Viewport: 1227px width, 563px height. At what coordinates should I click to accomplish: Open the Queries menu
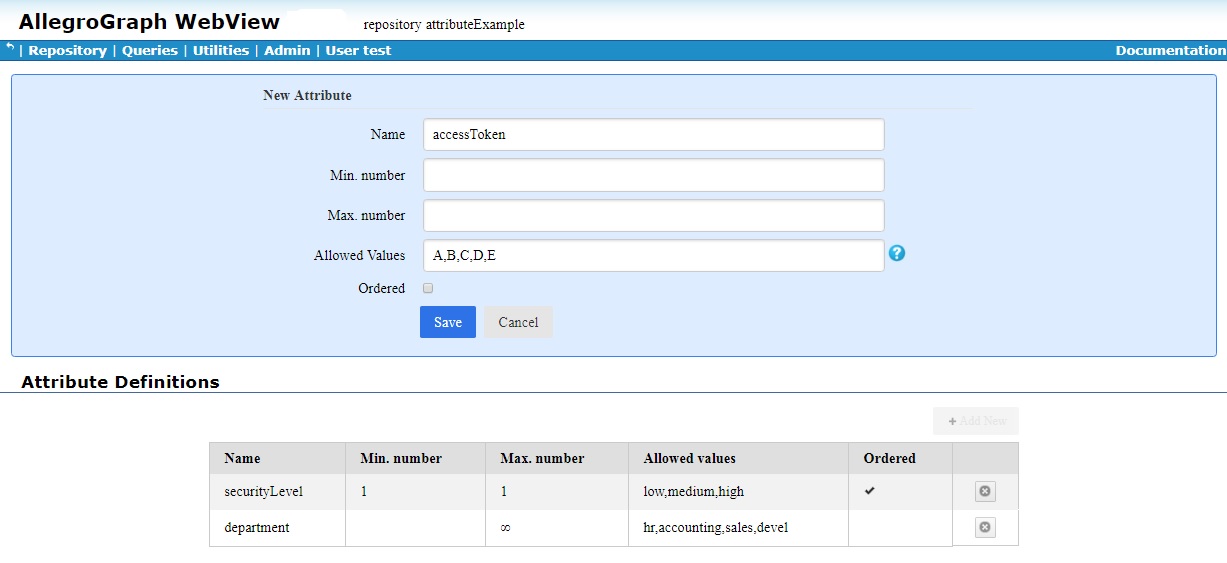pos(150,50)
